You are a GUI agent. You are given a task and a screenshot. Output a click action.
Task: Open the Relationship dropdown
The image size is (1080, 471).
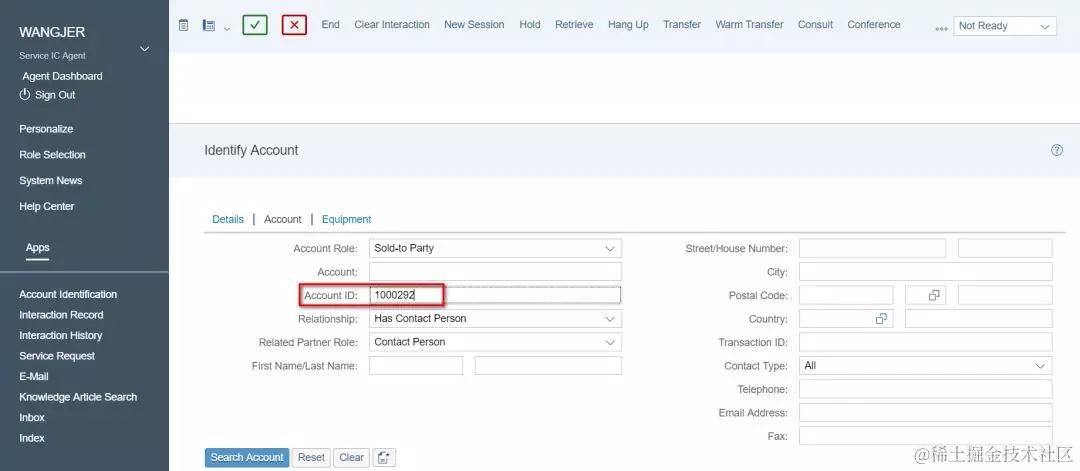click(x=495, y=319)
